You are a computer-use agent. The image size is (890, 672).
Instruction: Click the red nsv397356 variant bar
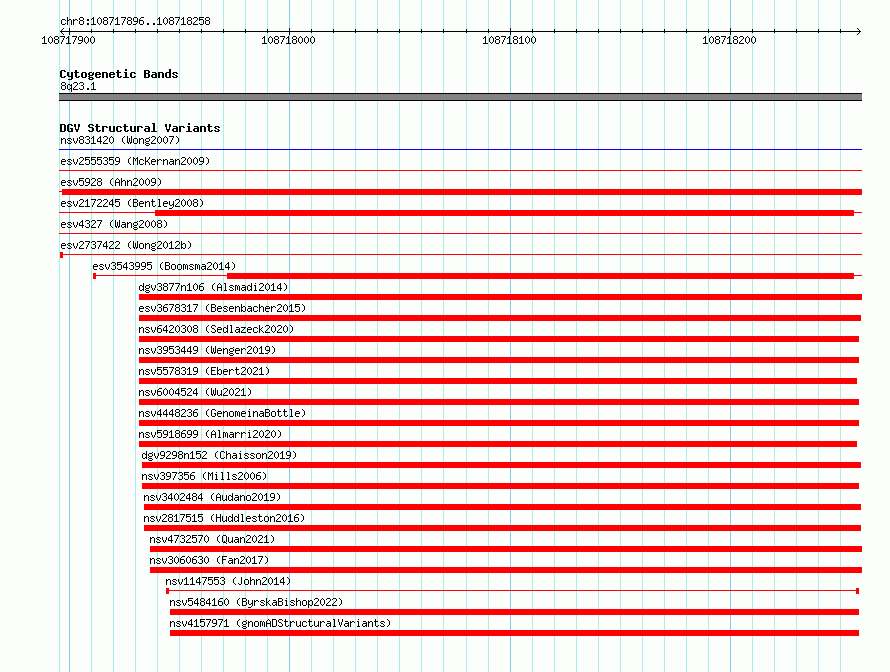pyautogui.click(x=500, y=486)
